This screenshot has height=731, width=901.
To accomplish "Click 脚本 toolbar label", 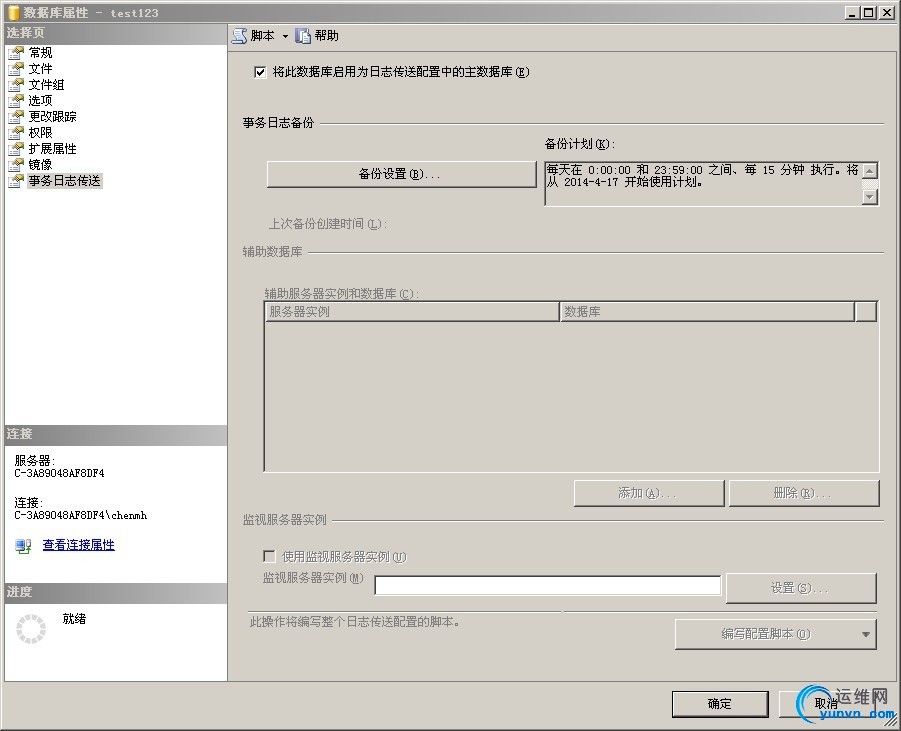I will click(x=263, y=36).
